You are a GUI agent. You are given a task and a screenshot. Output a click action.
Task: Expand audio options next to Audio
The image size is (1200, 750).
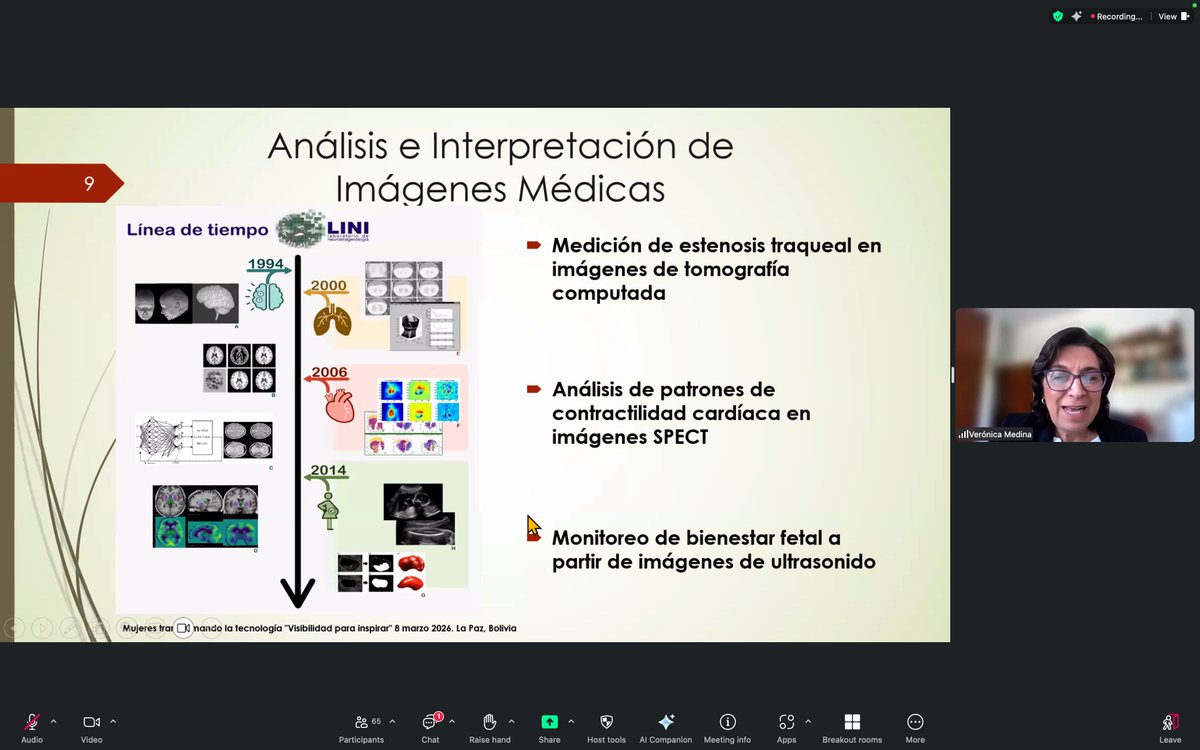[53, 721]
